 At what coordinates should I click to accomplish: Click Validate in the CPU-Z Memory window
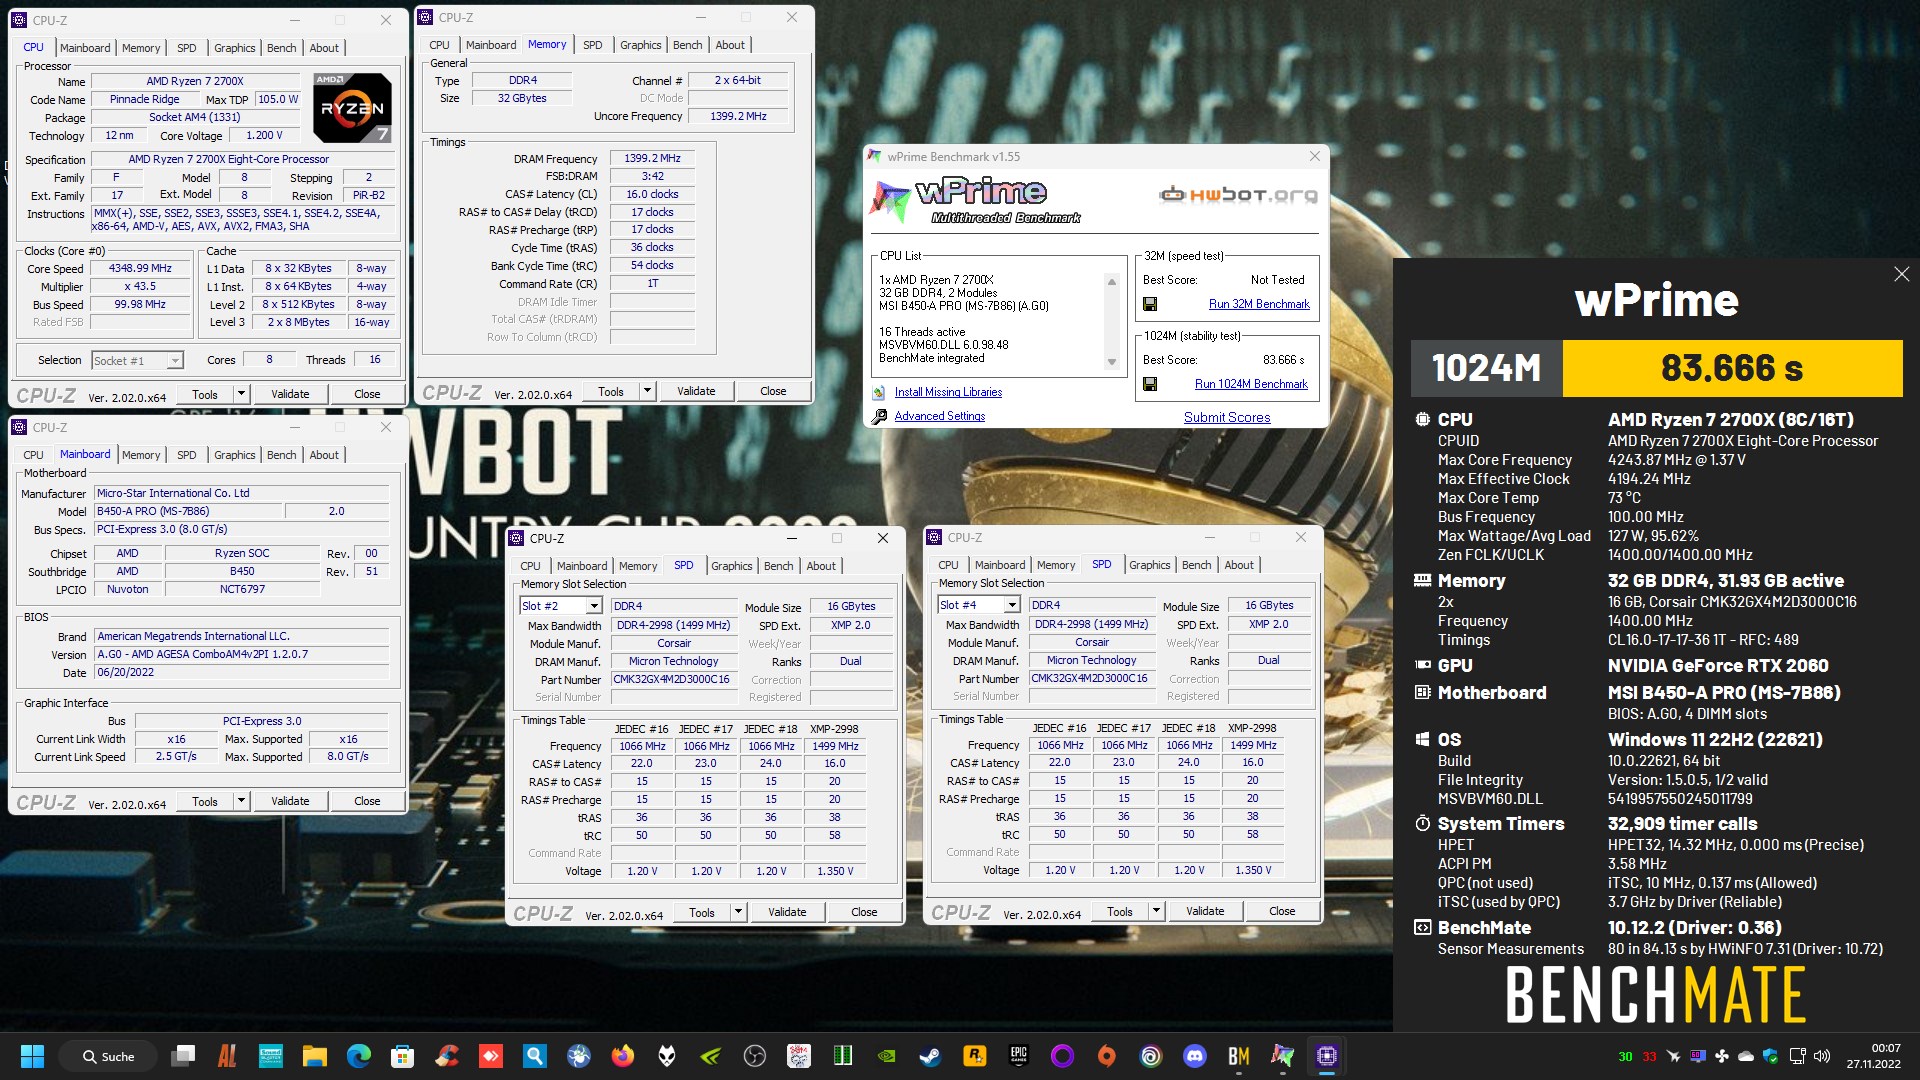point(696,391)
